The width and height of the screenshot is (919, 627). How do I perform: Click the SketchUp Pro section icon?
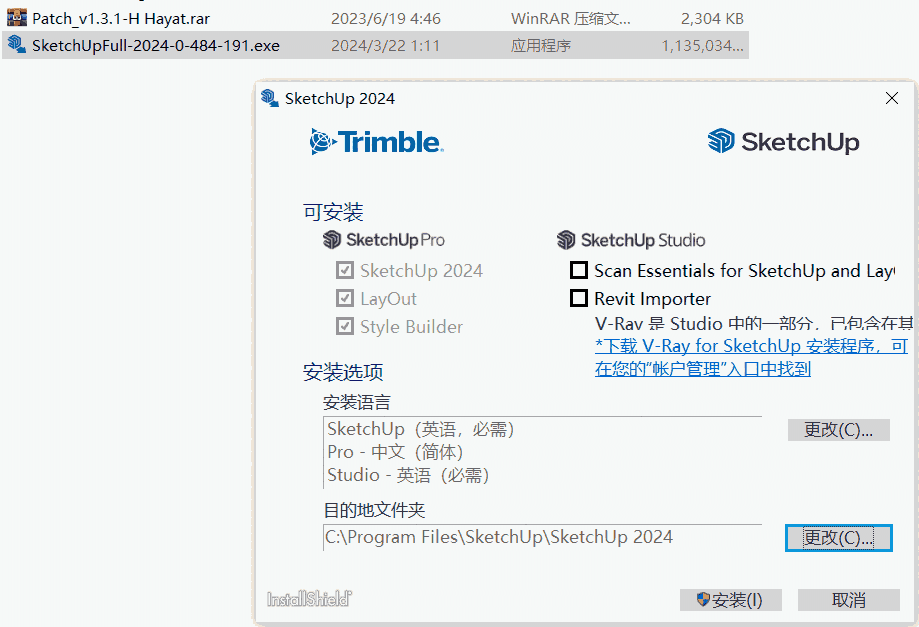pos(332,240)
